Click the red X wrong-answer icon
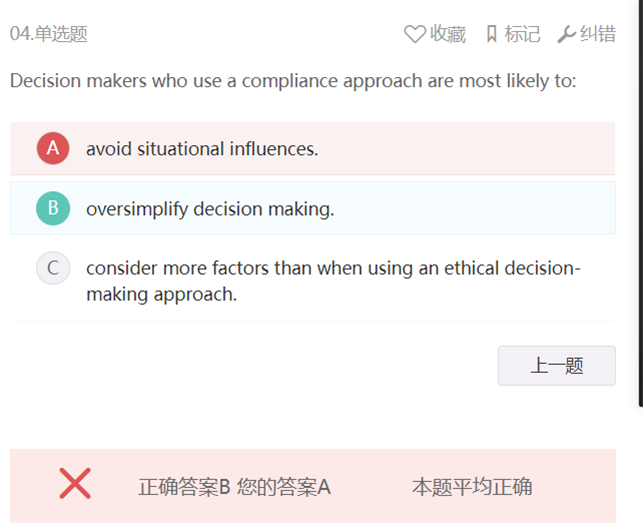This screenshot has width=643, height=523. (x=75, y=483)
